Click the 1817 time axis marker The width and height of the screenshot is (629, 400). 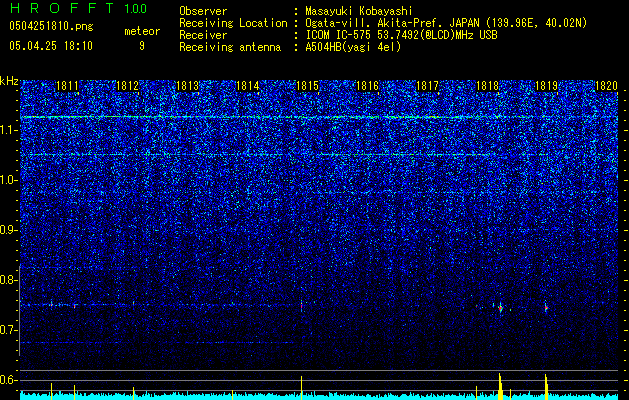coord(427,86)
